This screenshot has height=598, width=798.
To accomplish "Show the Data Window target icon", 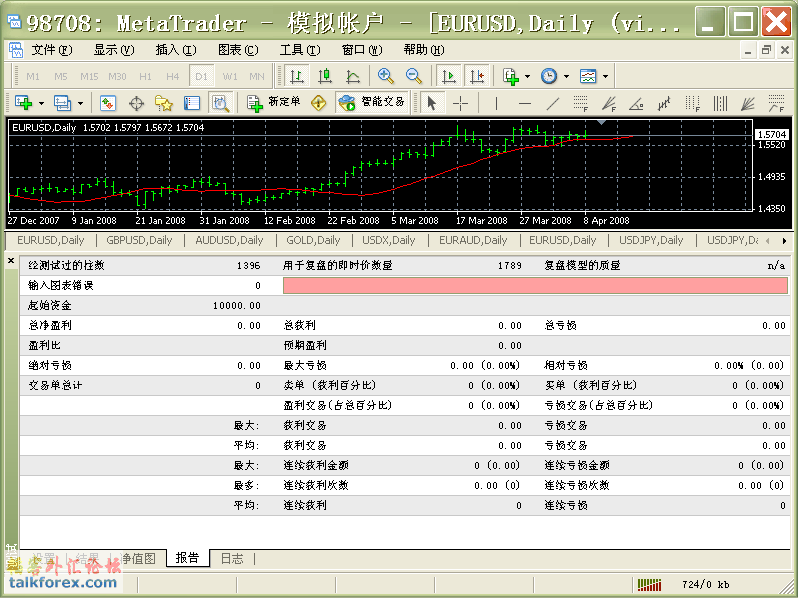I will (136, 103).
